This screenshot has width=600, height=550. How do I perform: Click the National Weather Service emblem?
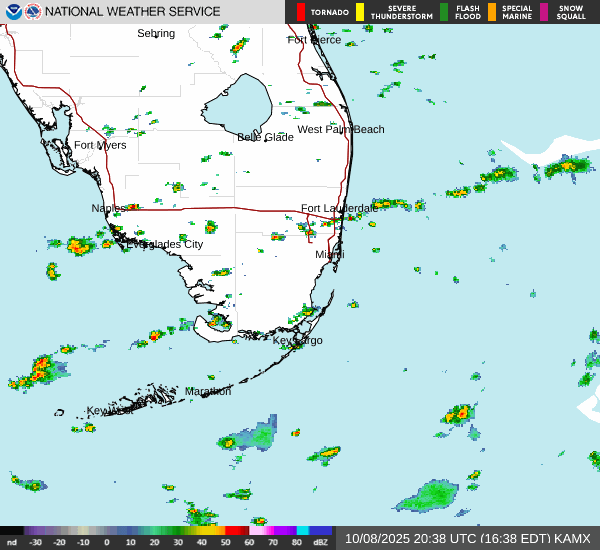coord(33,12)
